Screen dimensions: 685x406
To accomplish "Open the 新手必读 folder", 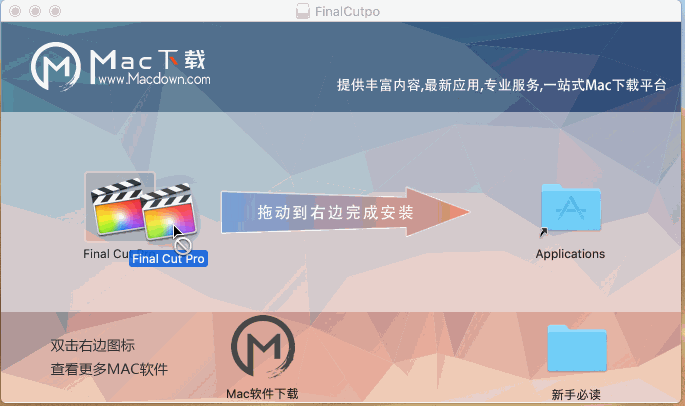I will point(577,348).
